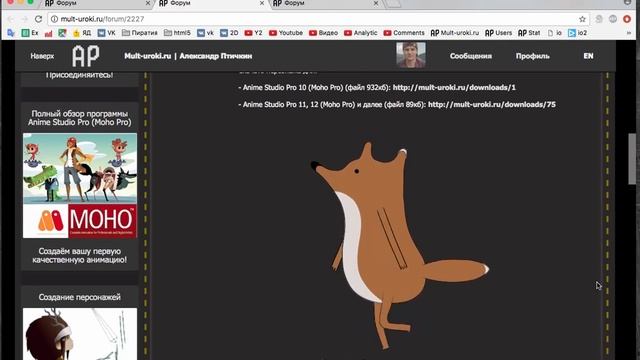Open Профиль in the site header
Viewport: 640px width, 360px height.
[x=533, y=56]
